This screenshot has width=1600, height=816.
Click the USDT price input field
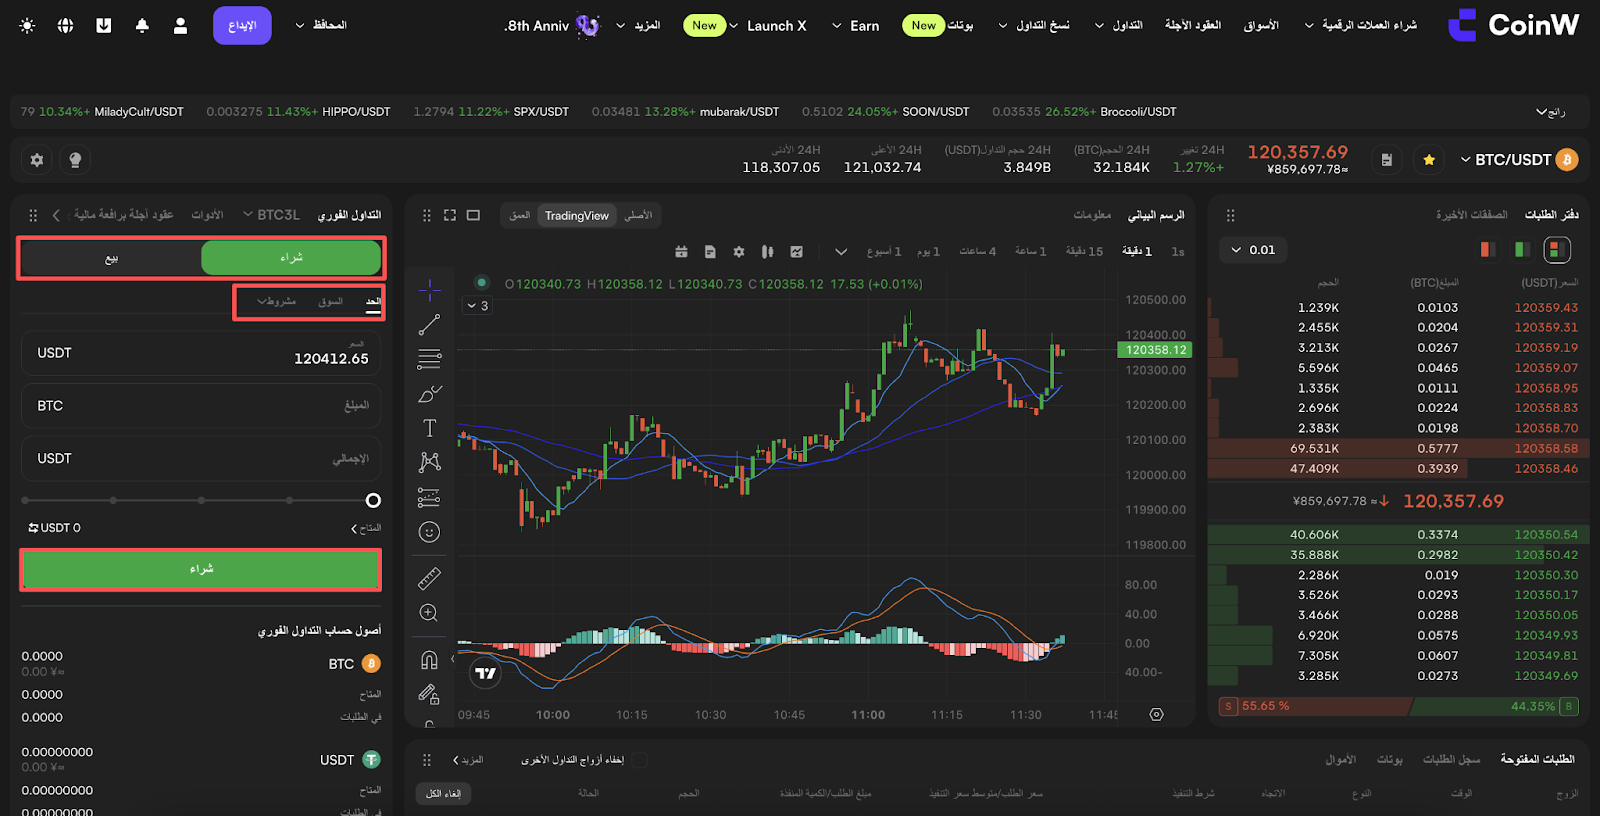tap(201, 353)
